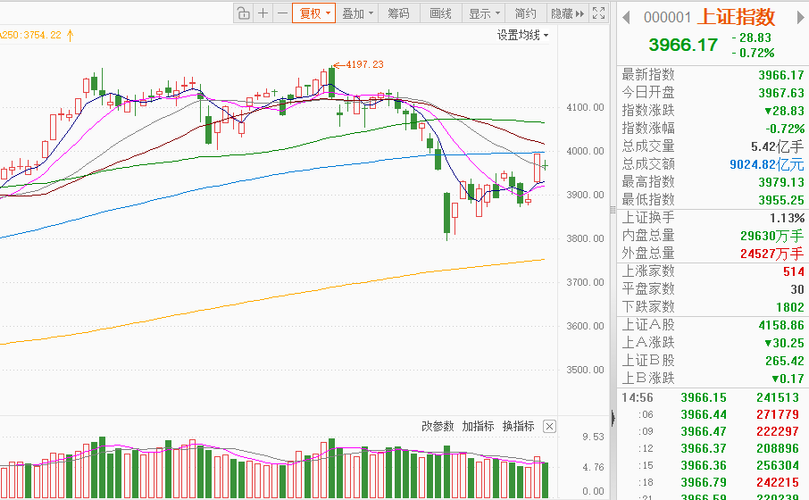Open the 显示 display dropdown

[x=484, y=13]
